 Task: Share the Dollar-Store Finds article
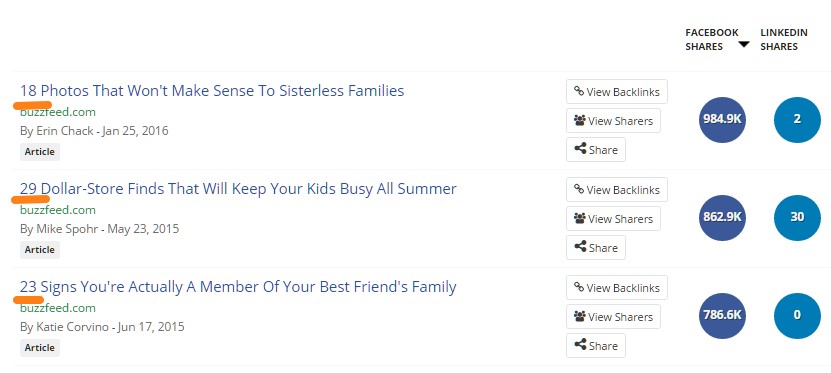596,247
